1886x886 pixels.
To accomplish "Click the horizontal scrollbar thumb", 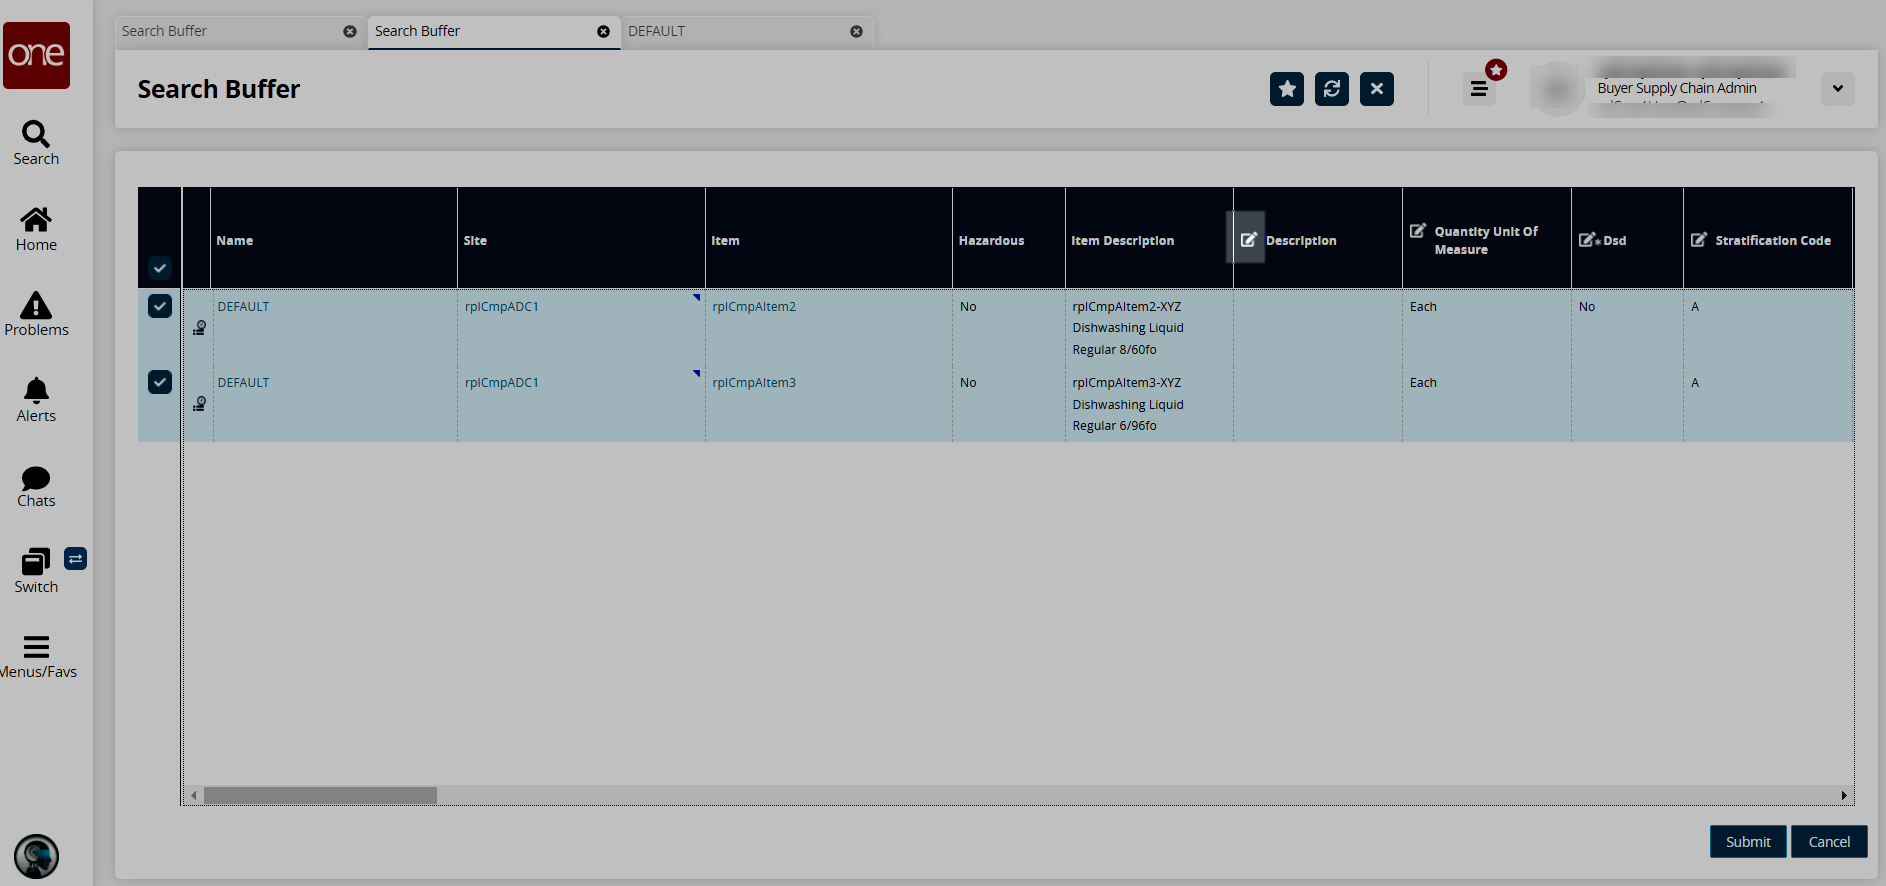I will pyautogui.click(x=320, y=795).
